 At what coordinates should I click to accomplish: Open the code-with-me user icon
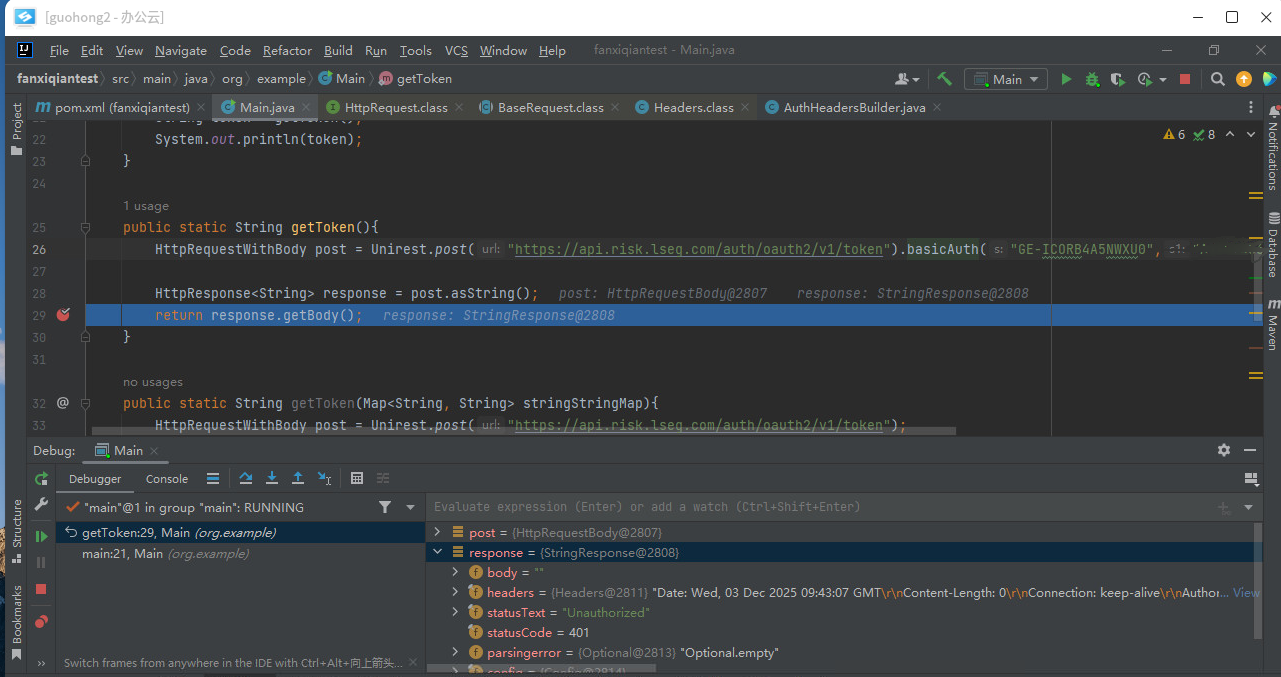pos(907,79)
